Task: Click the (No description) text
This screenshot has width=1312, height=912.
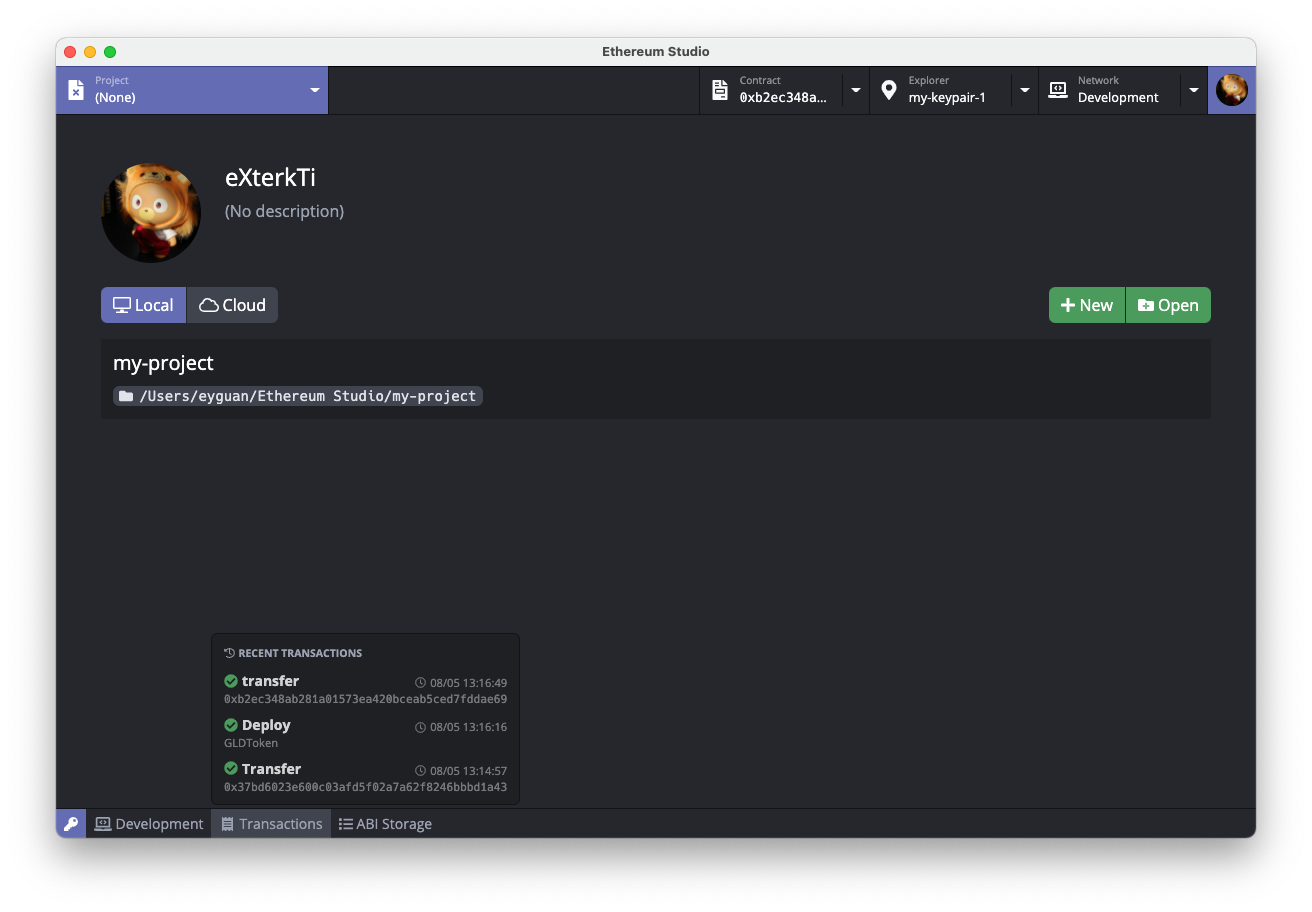Action: tap(284, 211)
